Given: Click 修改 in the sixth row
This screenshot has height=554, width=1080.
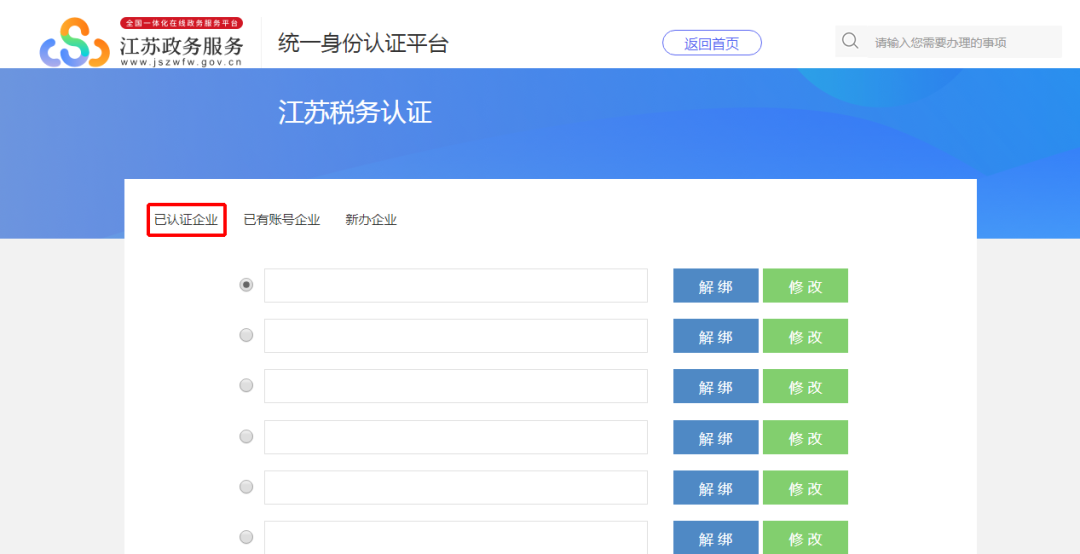Looking at the screenshot, I should pyautogui.click(x=805, y=537).
